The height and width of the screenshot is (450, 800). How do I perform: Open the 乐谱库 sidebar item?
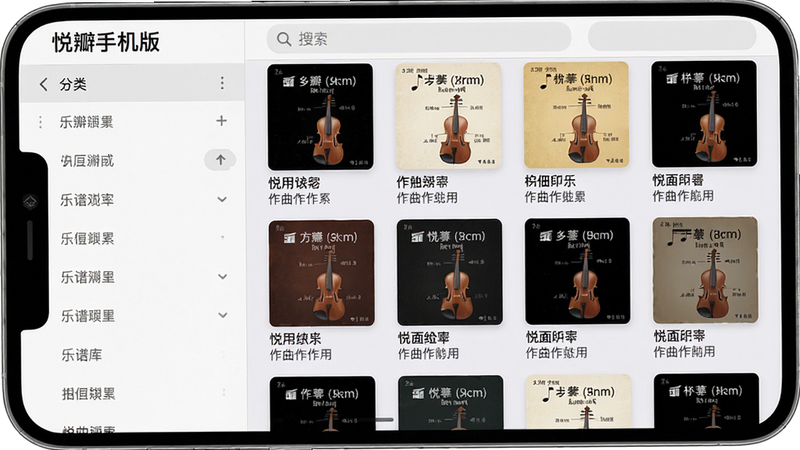point(82,355)
